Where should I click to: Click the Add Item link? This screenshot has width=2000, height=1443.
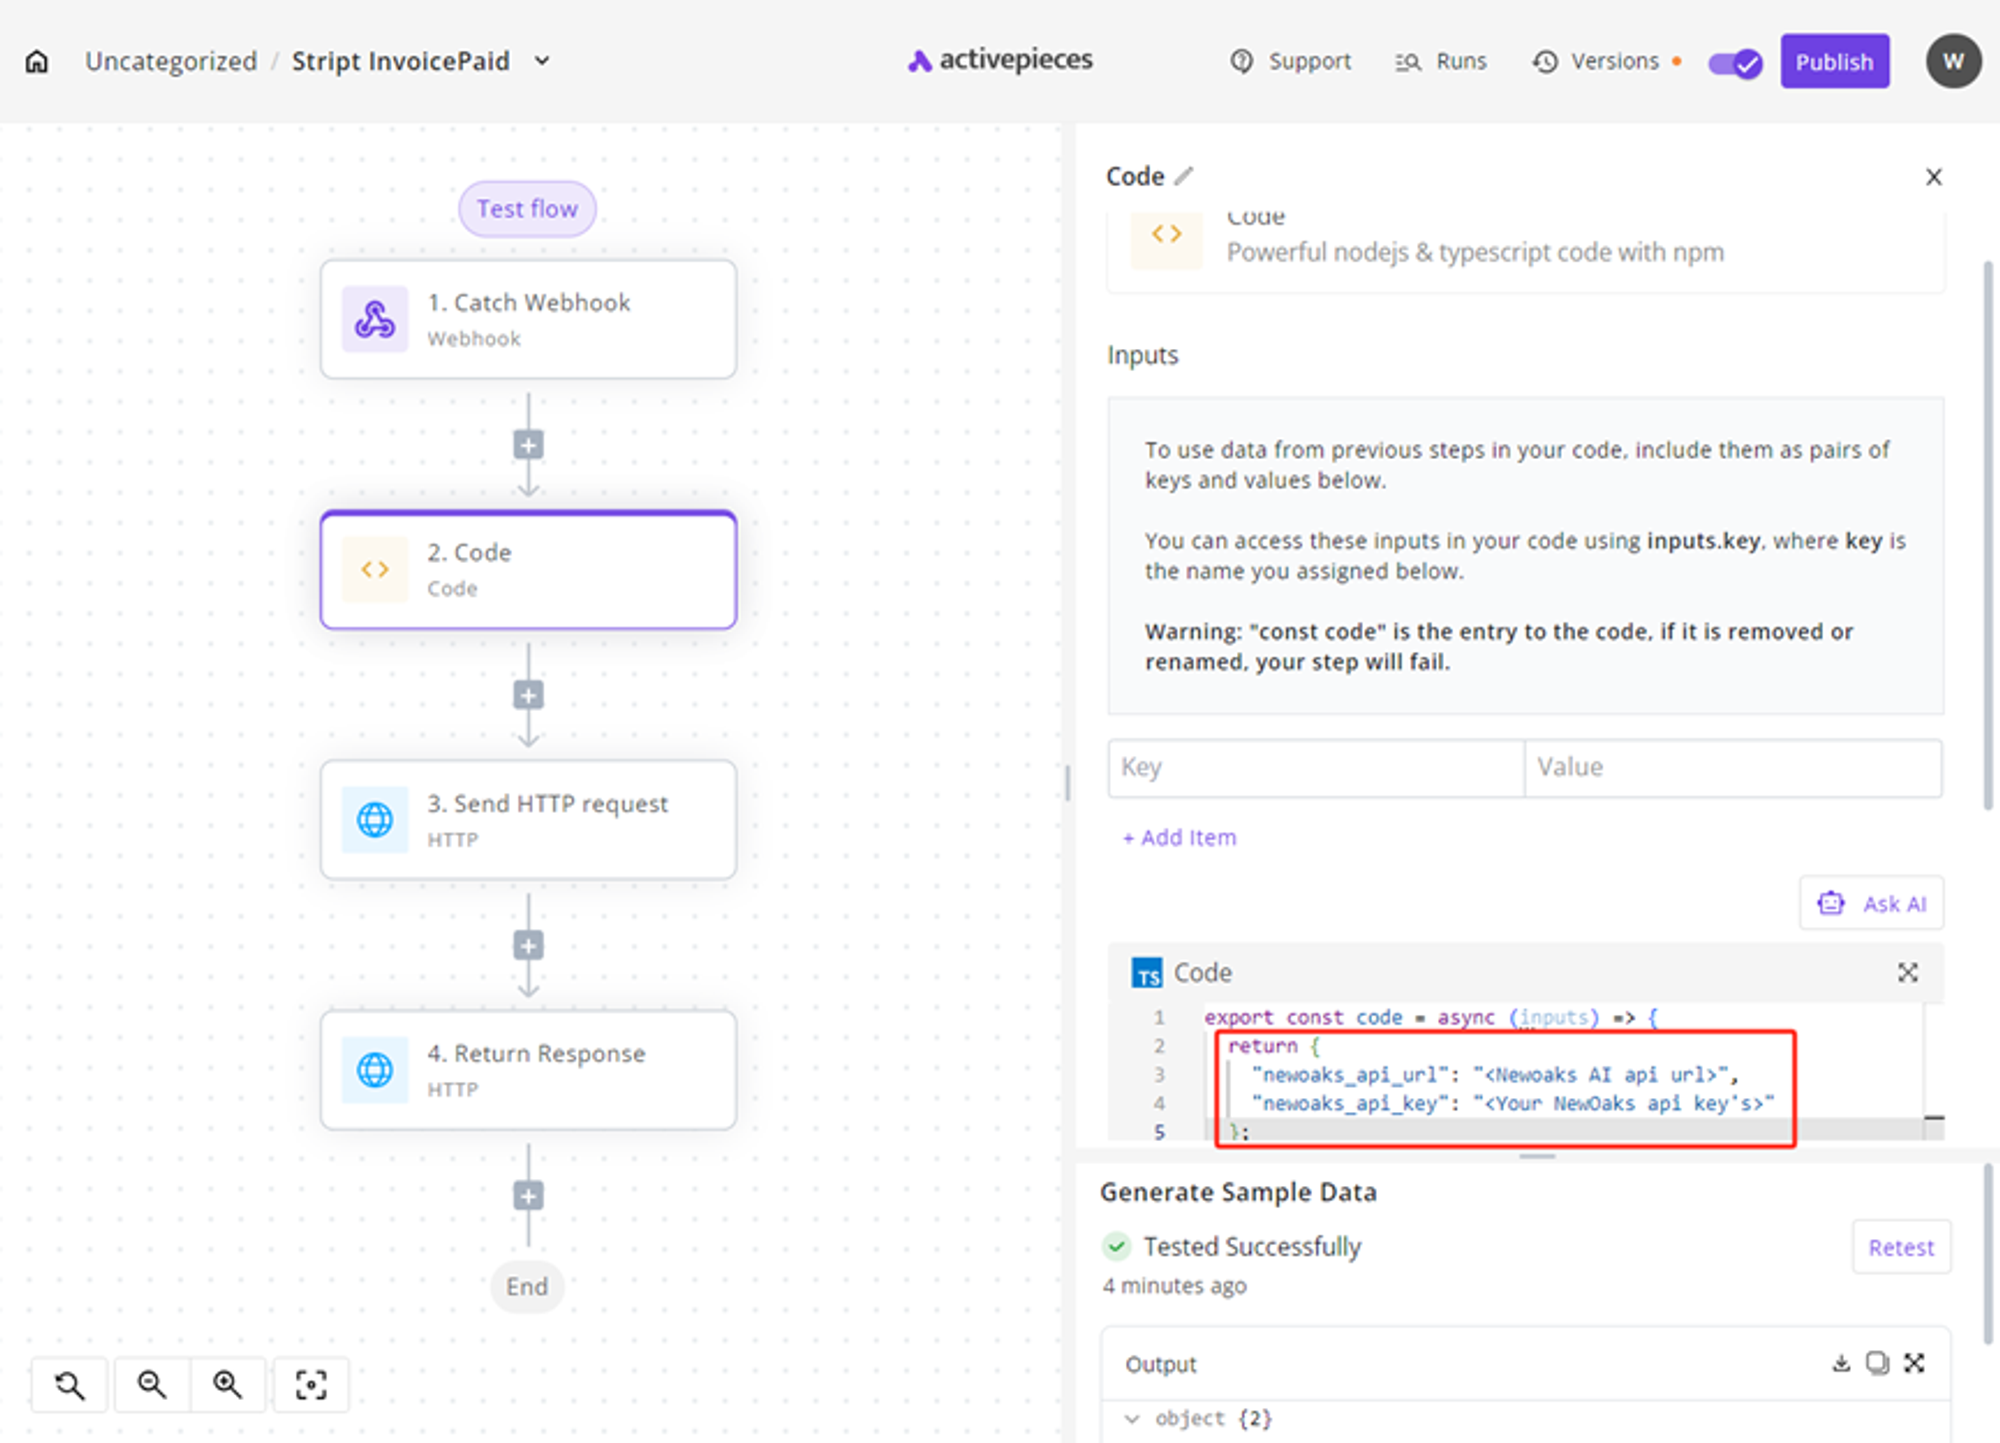click(x=1180, y=838)
